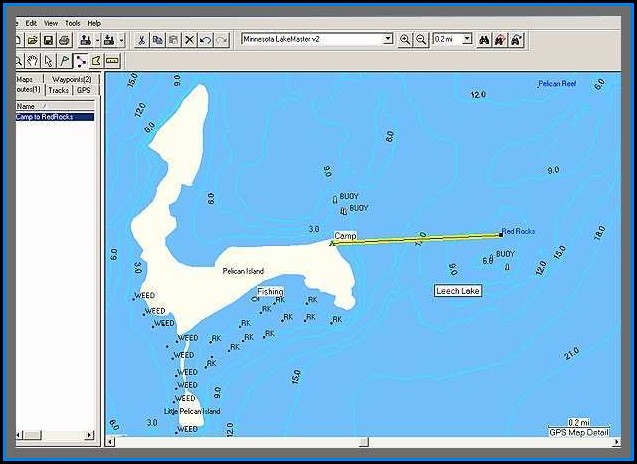
Task: Switch to the Waypoints(2) tab
Action: [x=72, y=79]
